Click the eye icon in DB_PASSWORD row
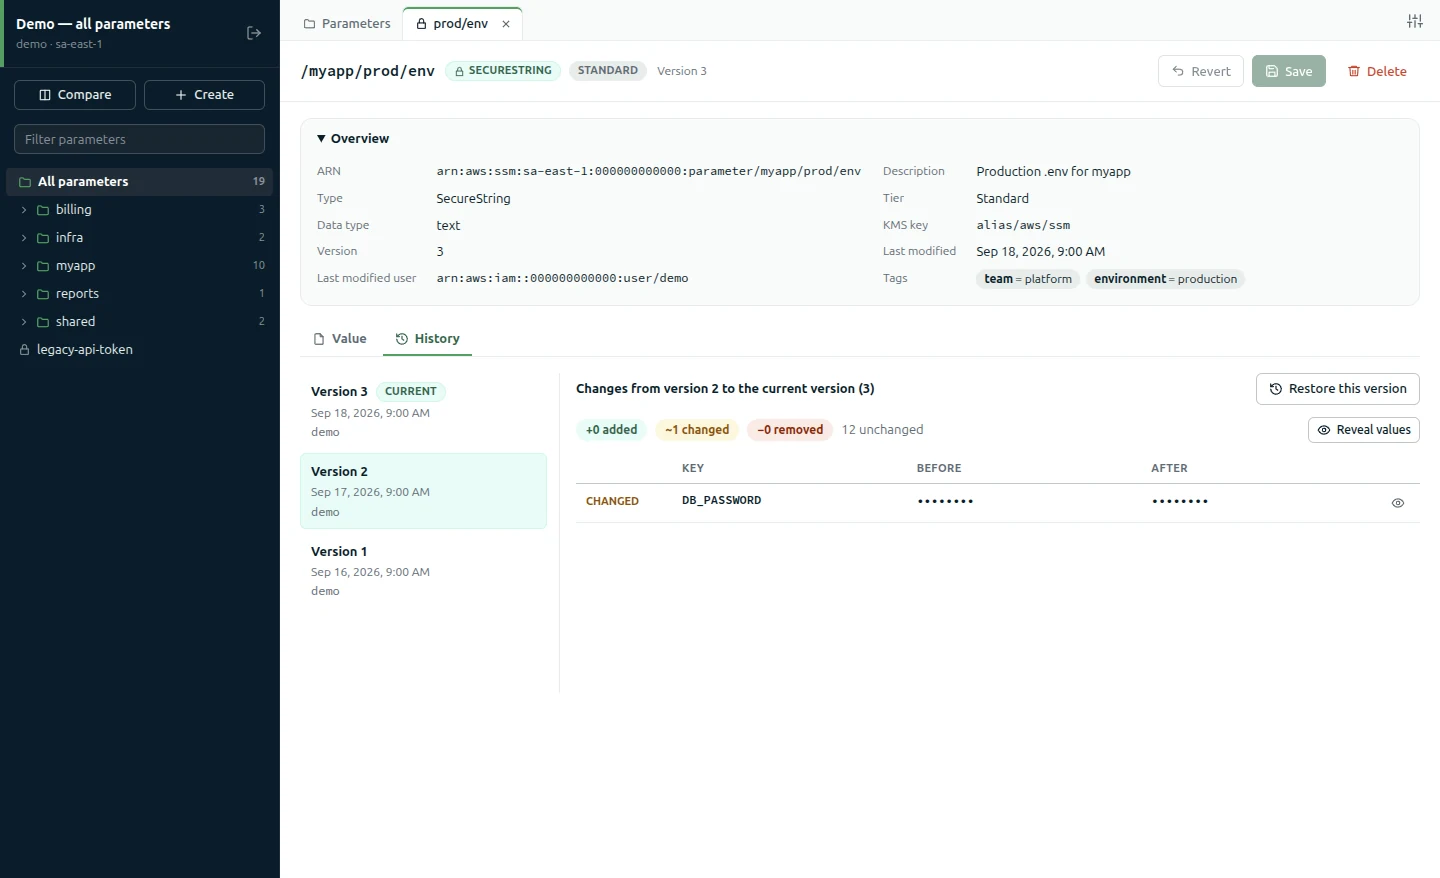 tap(1398, 503)
